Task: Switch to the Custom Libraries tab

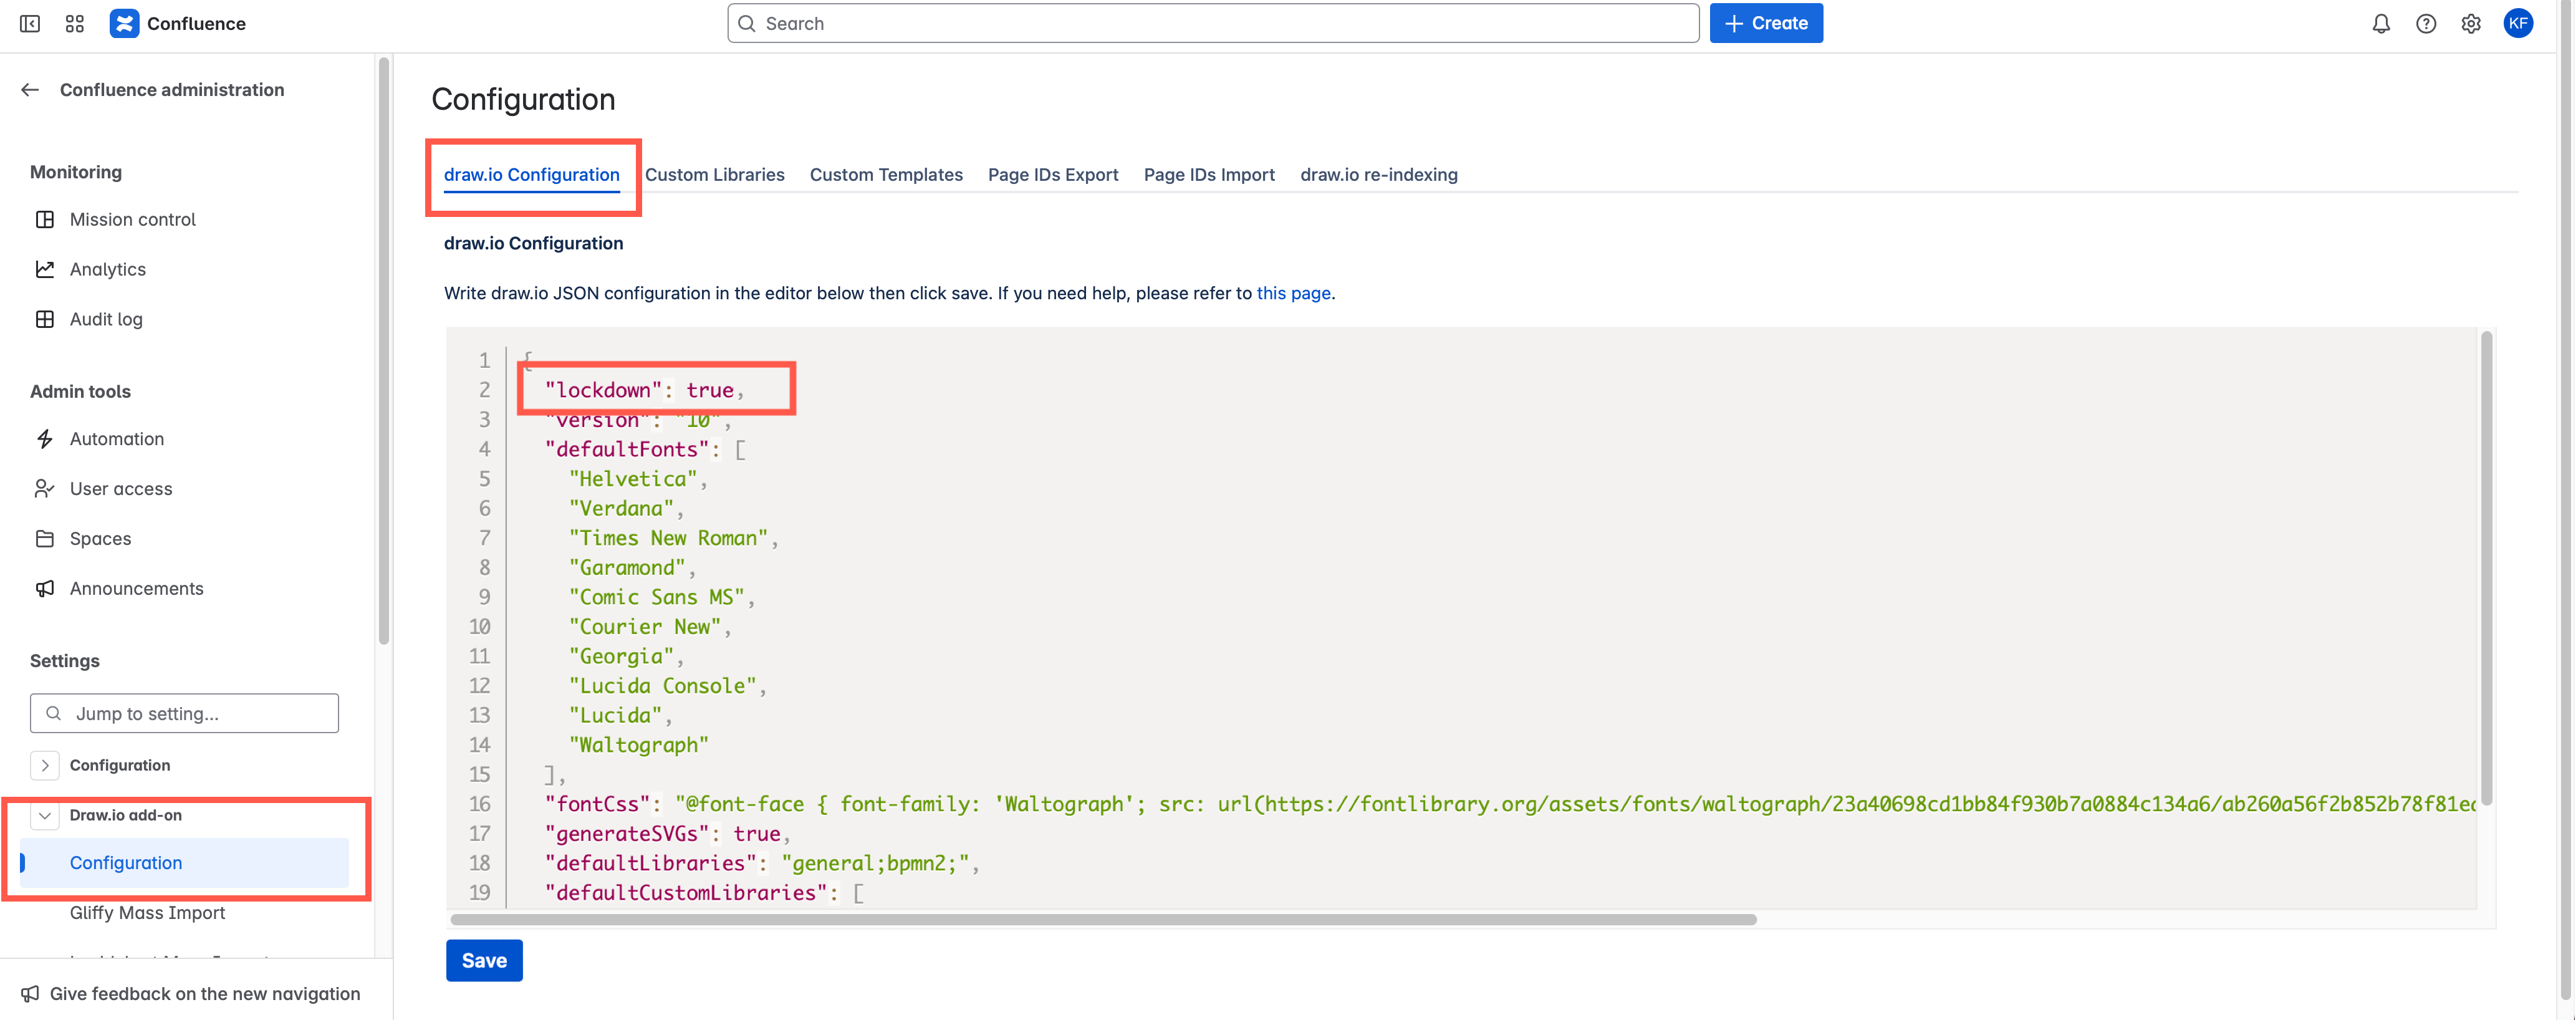Action: click(715, 174)
